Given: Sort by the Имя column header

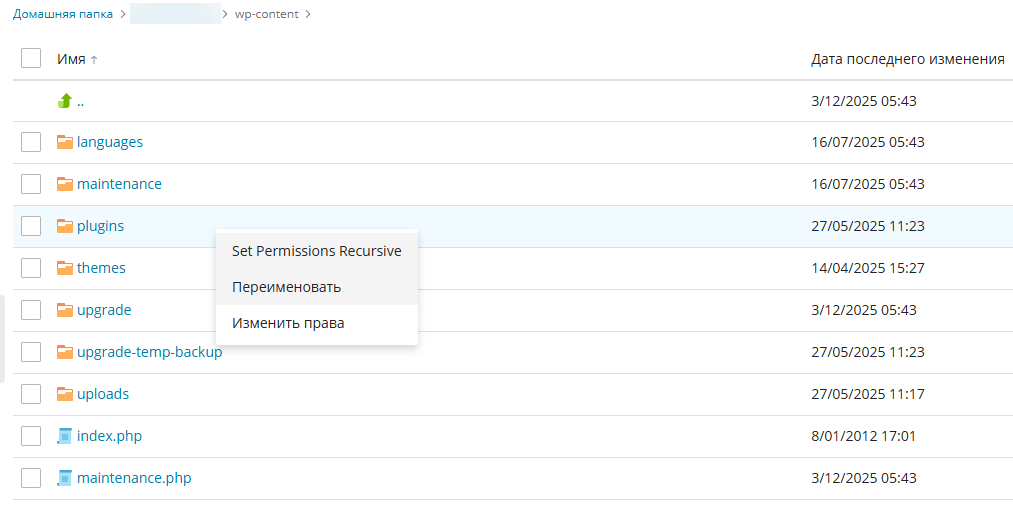Looking at the screenshot, I should coord(72,59).
